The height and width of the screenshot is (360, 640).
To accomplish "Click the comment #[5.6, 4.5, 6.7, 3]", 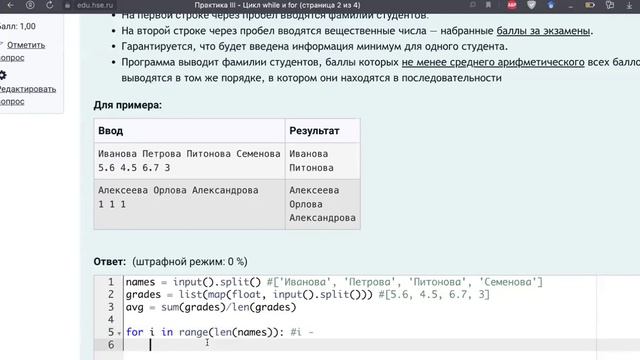I will click(x=434, y=295).
